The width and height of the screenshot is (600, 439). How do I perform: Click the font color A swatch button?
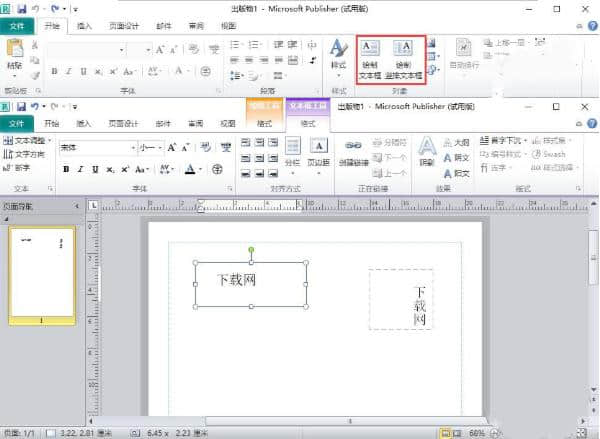coord(189,169)
